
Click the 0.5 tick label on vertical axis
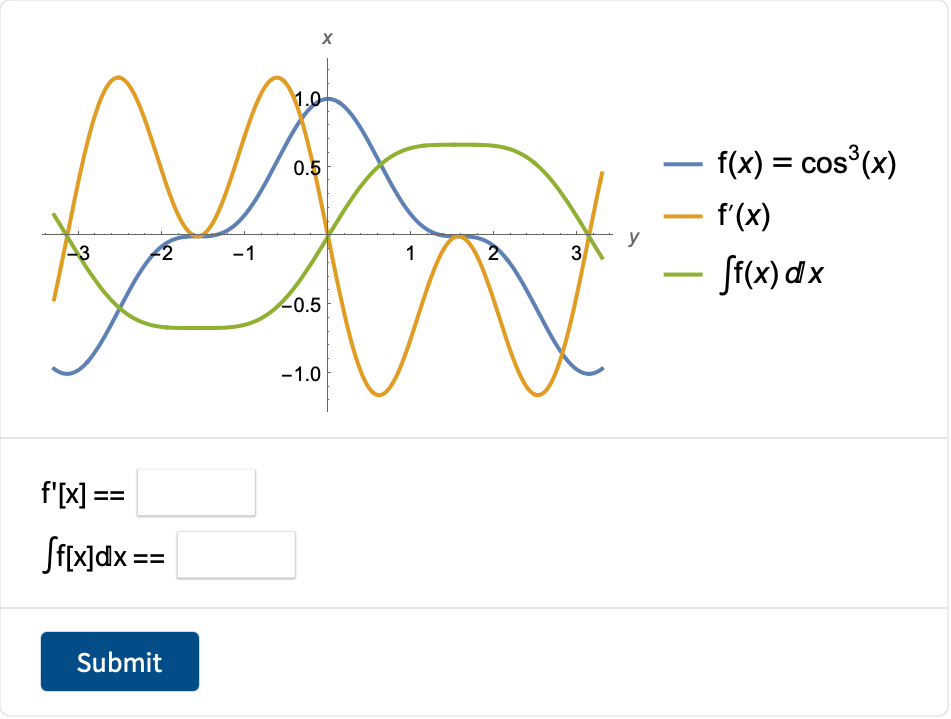[307, 168]
